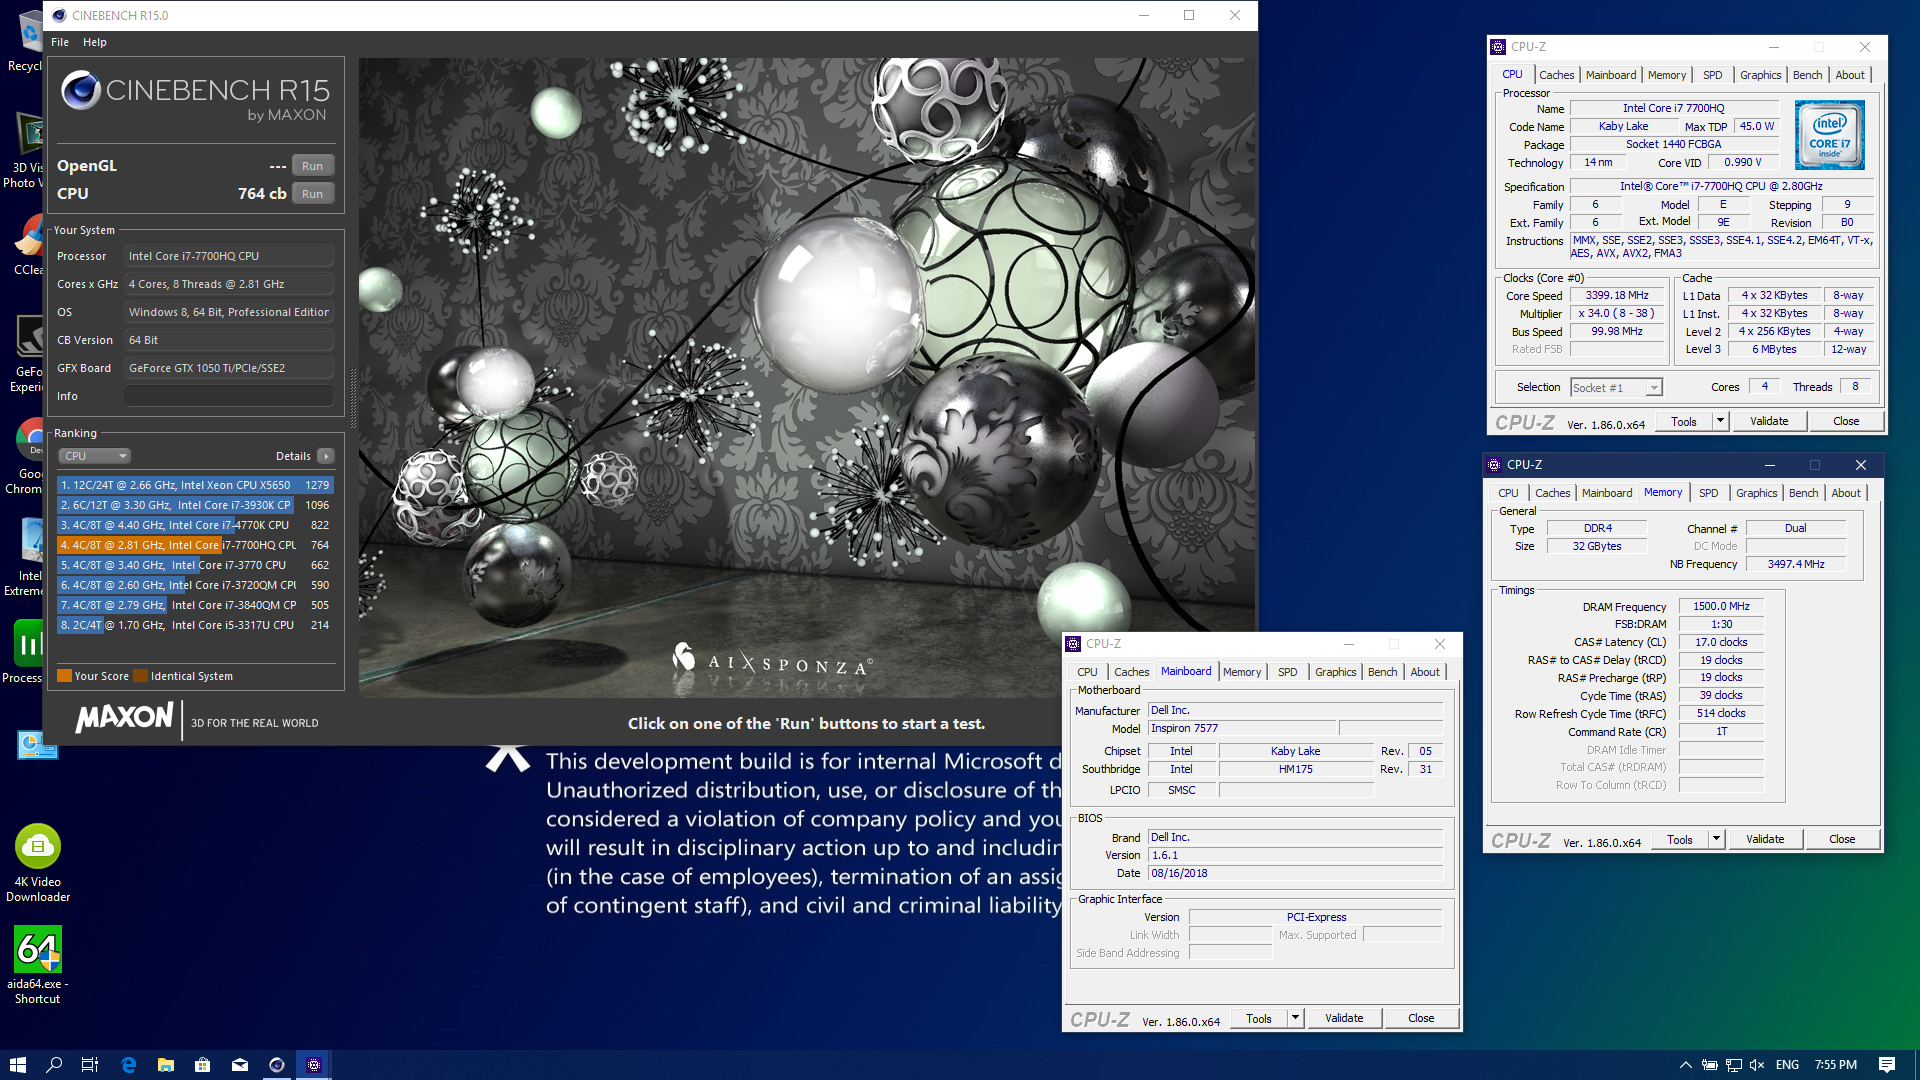Click the ENG language indicator
The image size is (1920, 1080).
1787,1065
